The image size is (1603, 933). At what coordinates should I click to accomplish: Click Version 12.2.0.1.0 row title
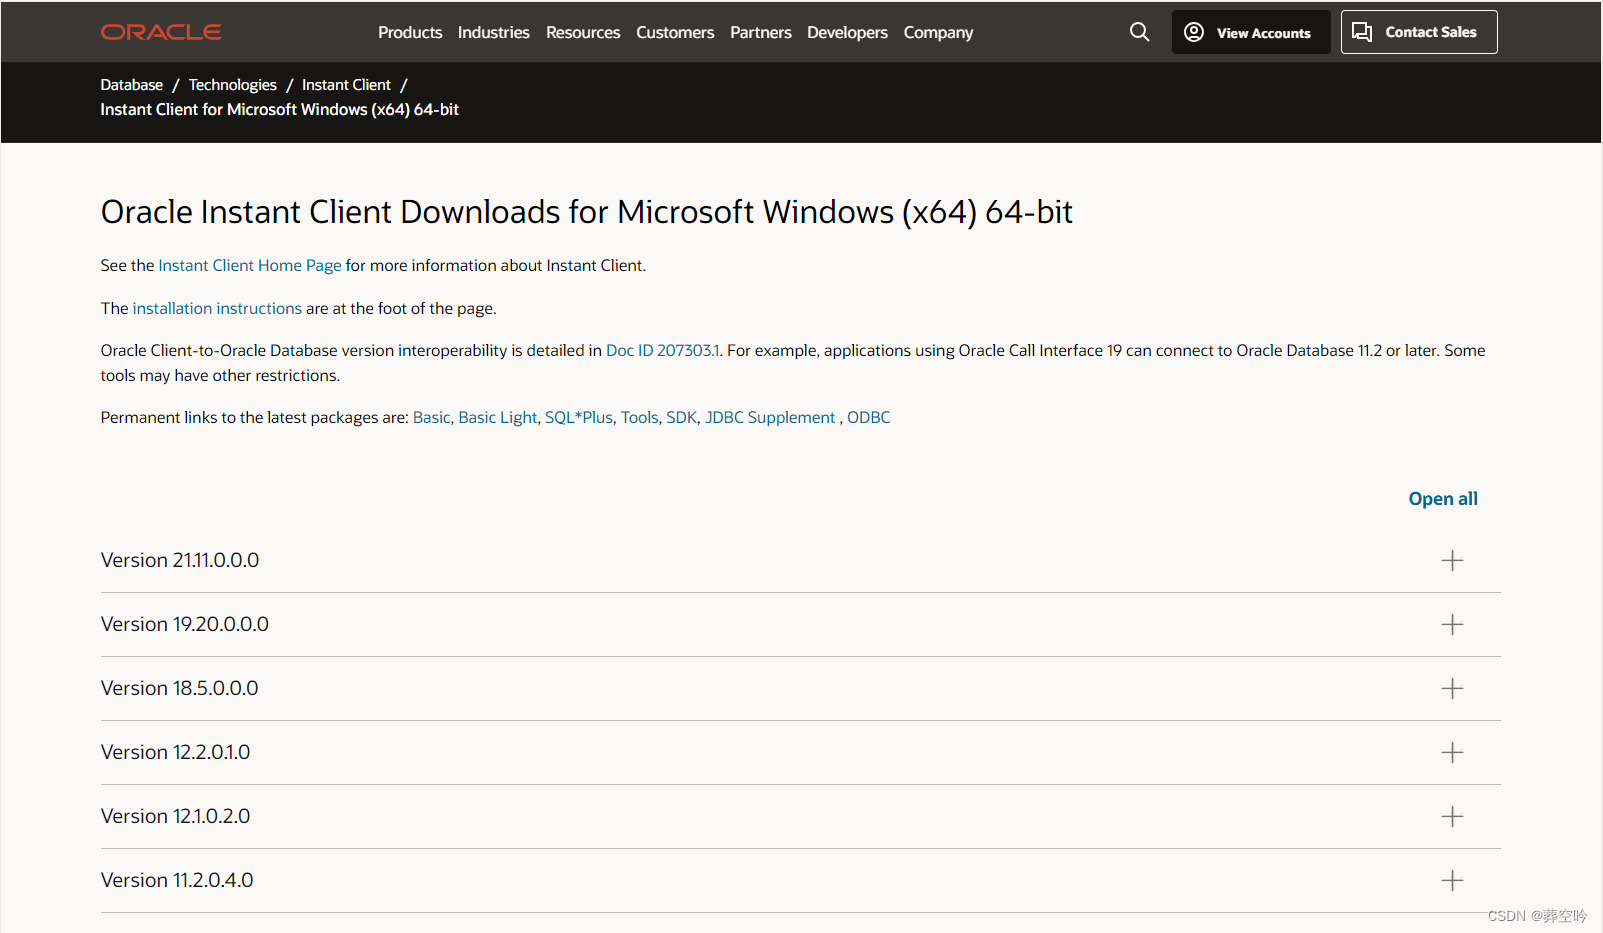176,752
